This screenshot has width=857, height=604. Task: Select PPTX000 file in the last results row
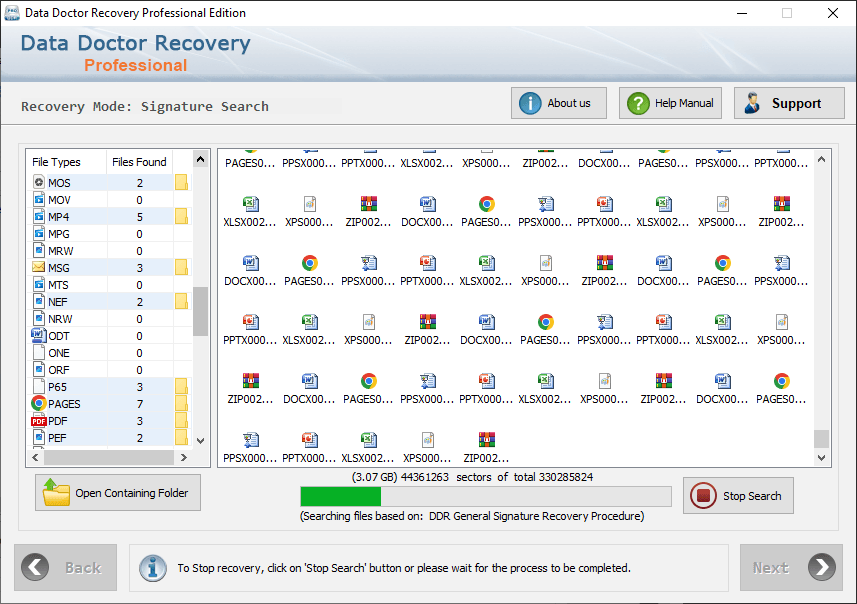pos(309,448)
